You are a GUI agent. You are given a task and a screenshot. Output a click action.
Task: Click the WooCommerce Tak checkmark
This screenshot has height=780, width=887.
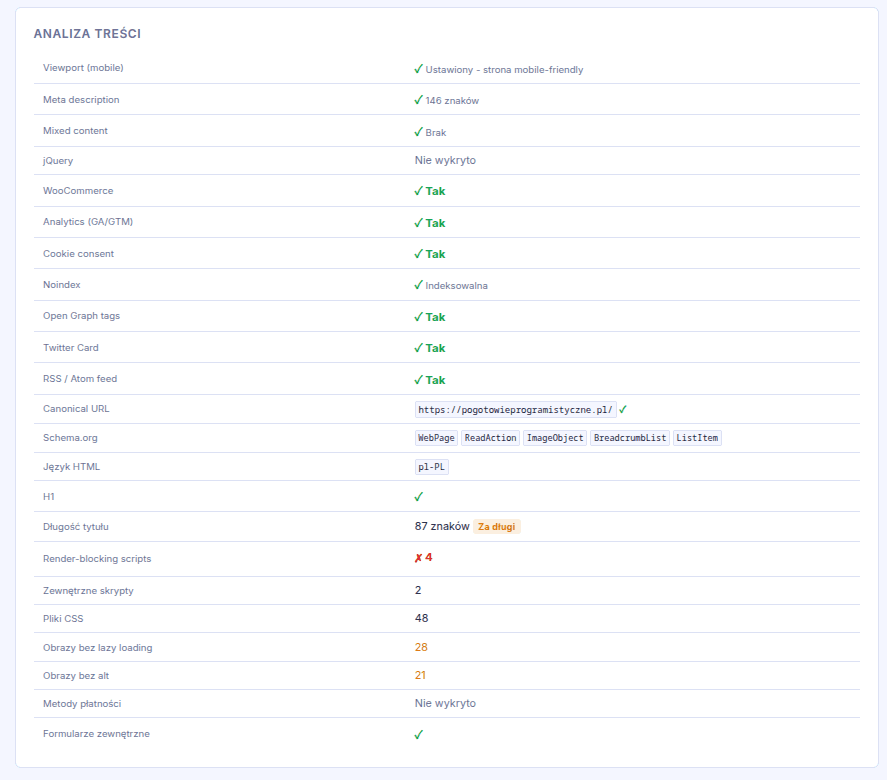[x=419, y=191]
